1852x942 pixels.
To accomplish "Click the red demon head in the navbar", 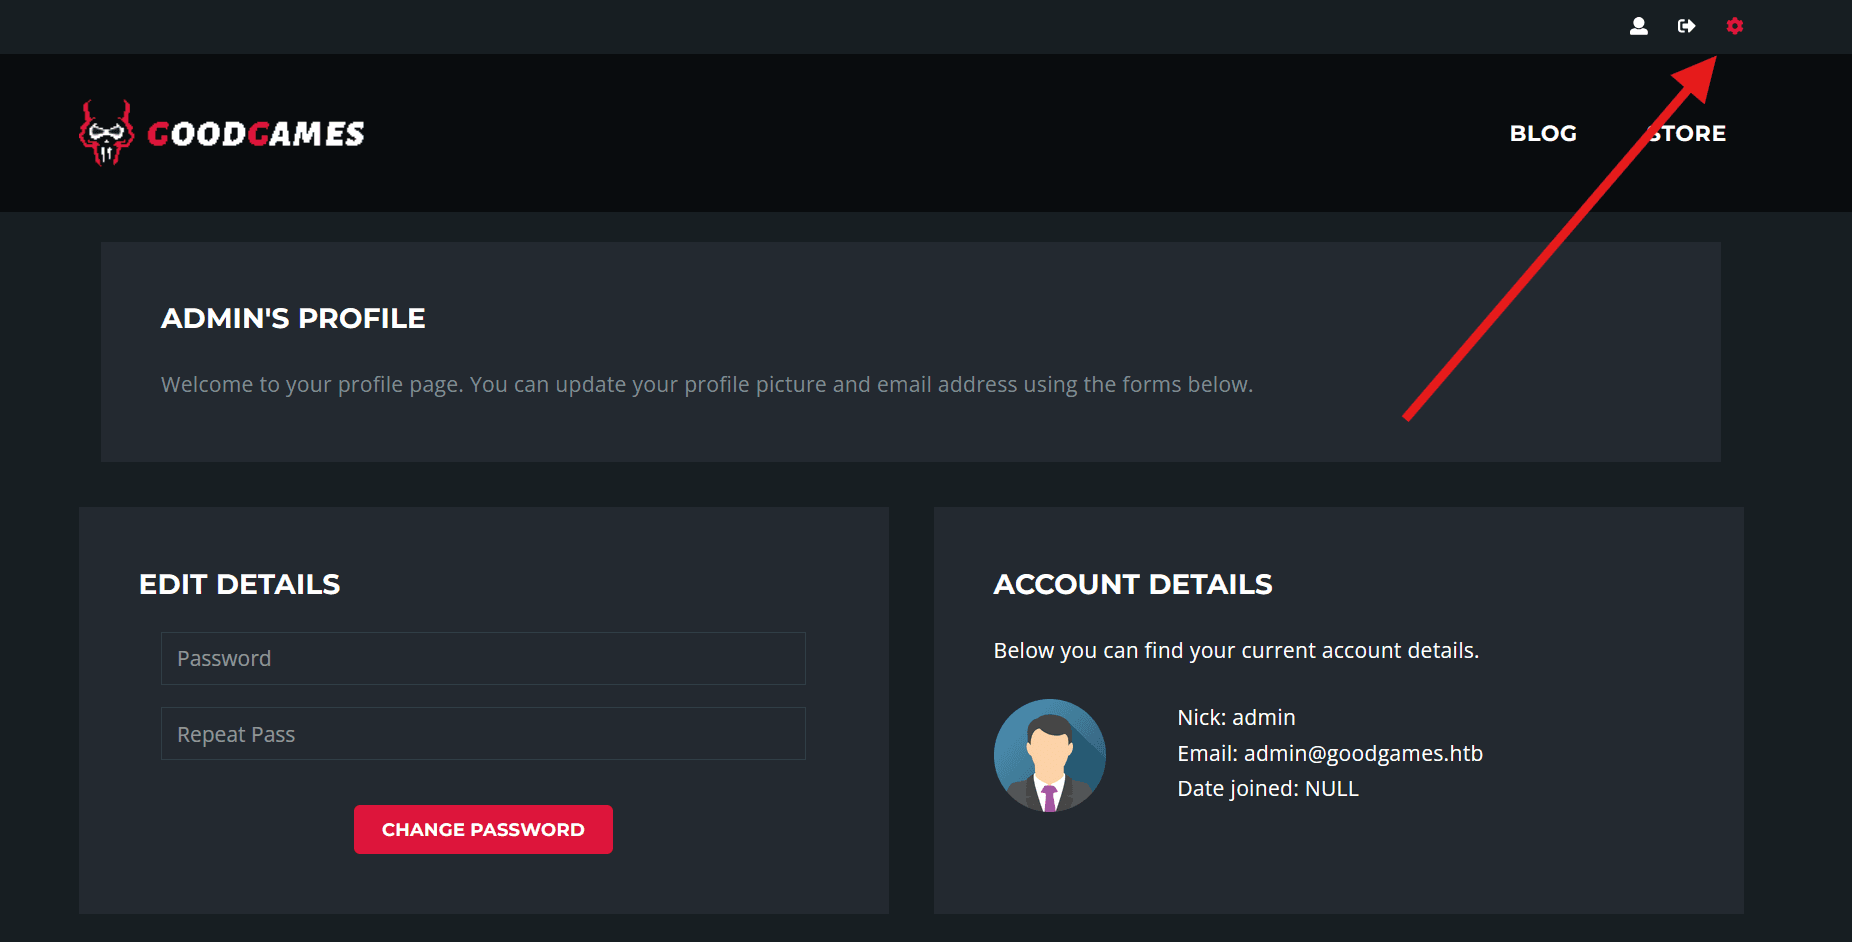I will (104, 133).
